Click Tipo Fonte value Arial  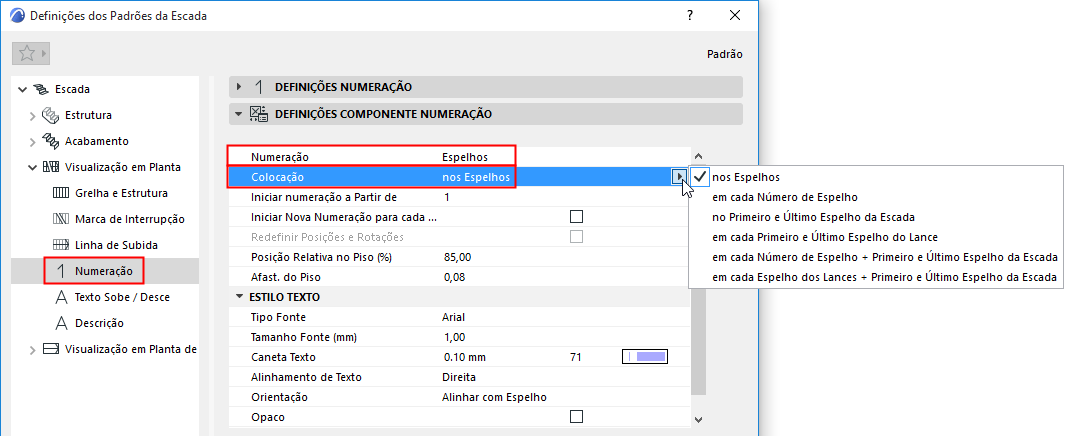[453, 316]
